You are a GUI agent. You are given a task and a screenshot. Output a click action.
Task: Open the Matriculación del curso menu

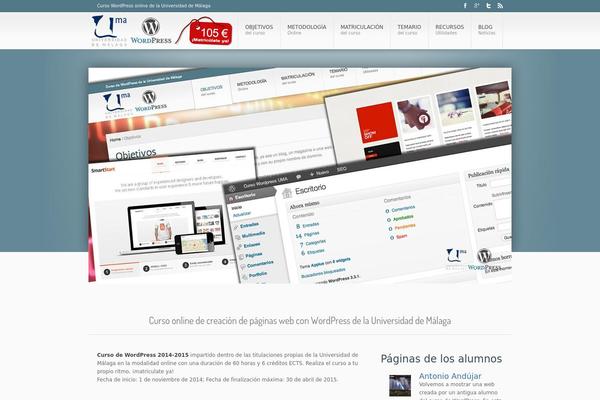[362, 30]
